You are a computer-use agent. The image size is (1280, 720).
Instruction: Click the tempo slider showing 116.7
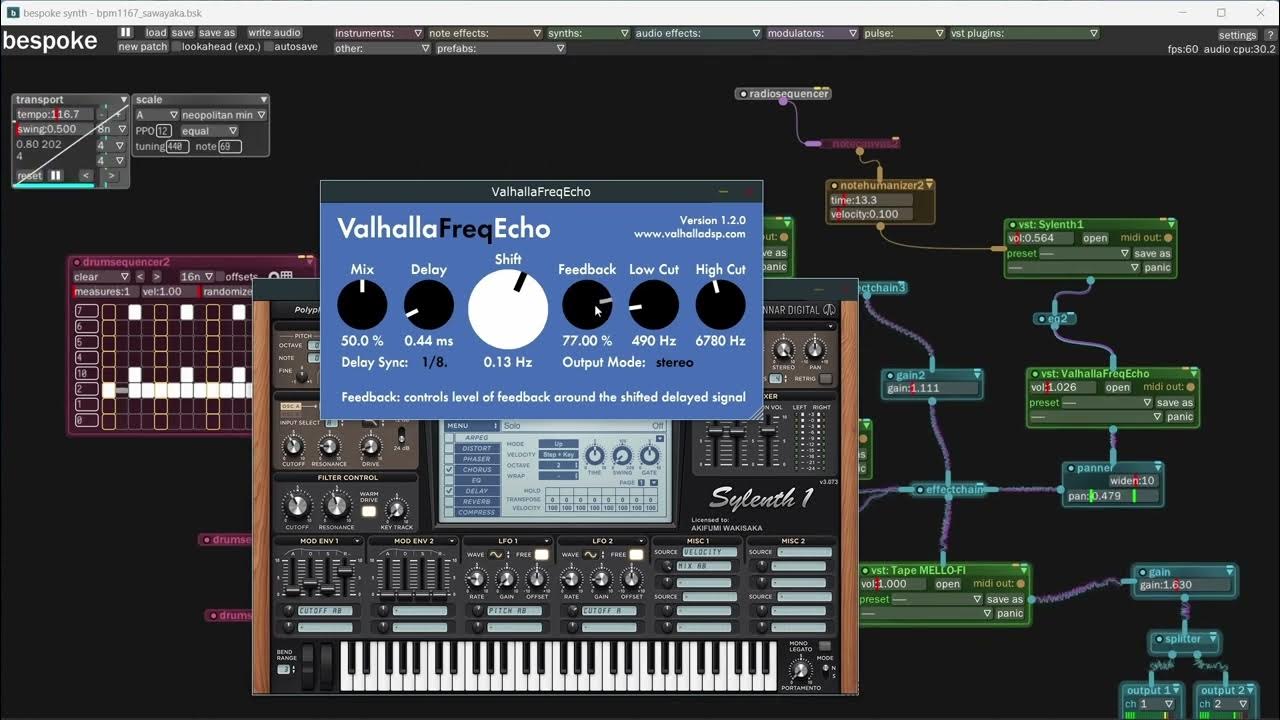pos(55,114)
